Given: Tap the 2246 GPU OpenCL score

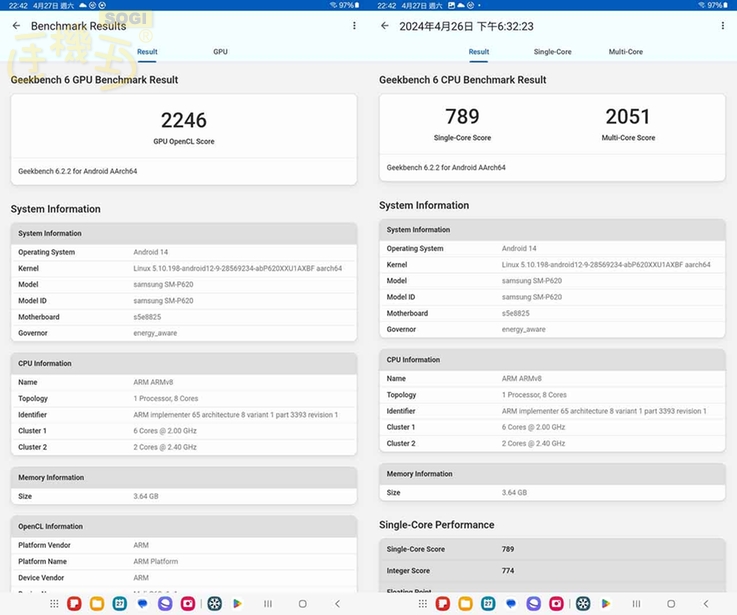Looking at the screenshot, I should [184, 120].
